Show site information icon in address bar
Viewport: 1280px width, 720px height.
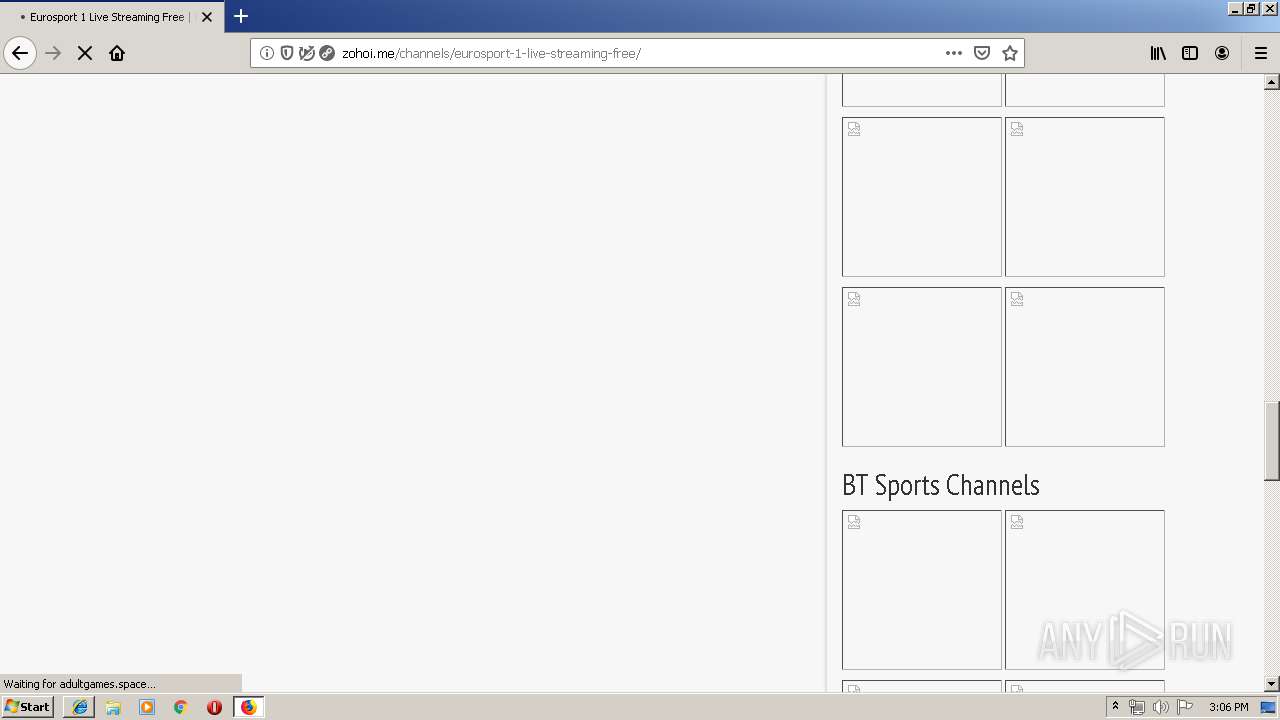[267, 53]
